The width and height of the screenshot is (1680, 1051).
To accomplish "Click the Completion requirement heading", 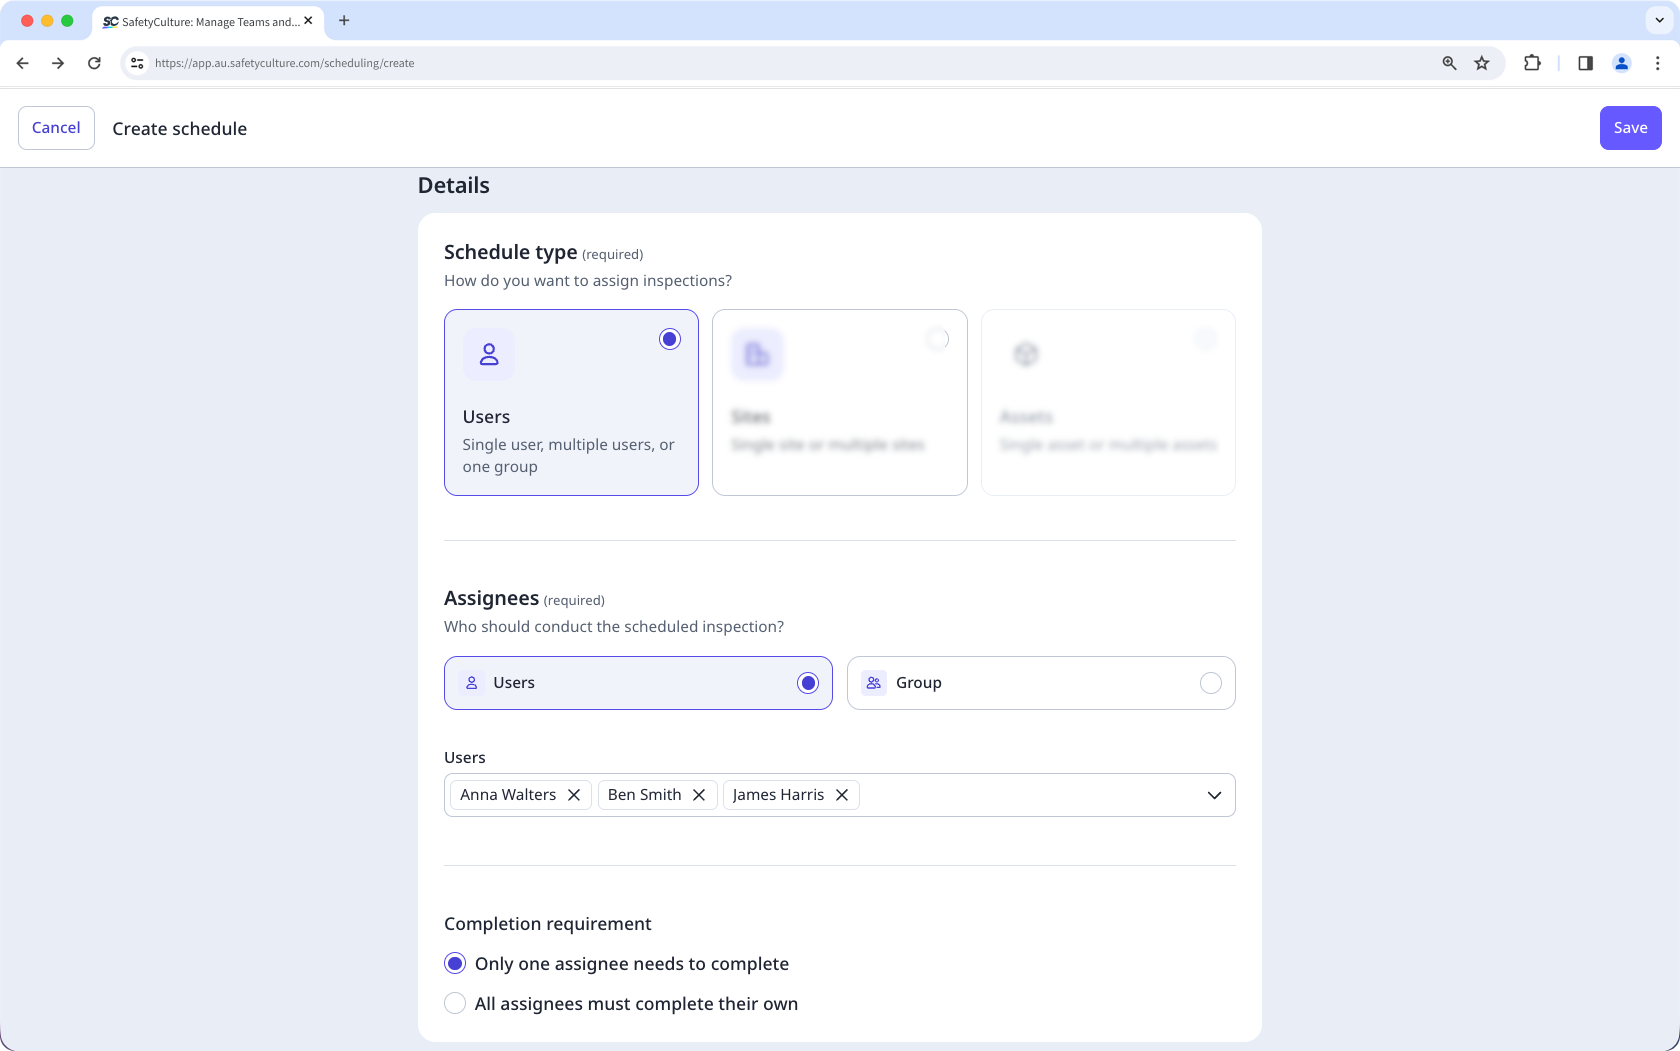I will (x=547, y=924).
